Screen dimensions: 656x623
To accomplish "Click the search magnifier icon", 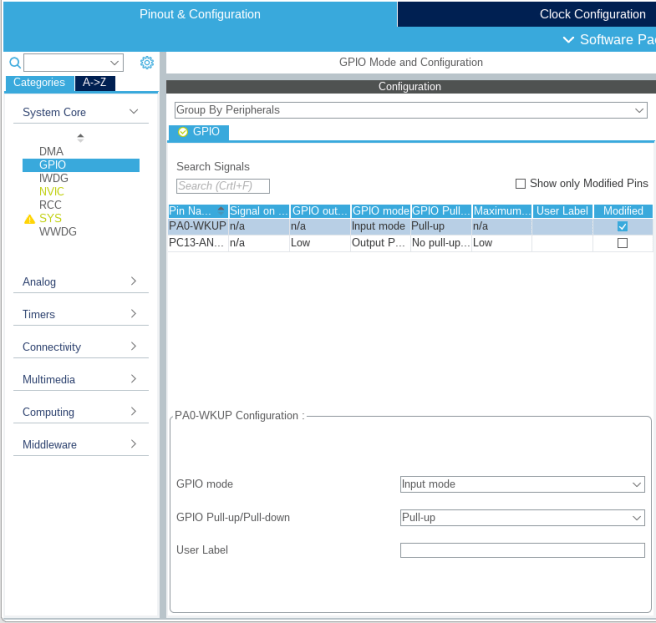I will [14, 63].
